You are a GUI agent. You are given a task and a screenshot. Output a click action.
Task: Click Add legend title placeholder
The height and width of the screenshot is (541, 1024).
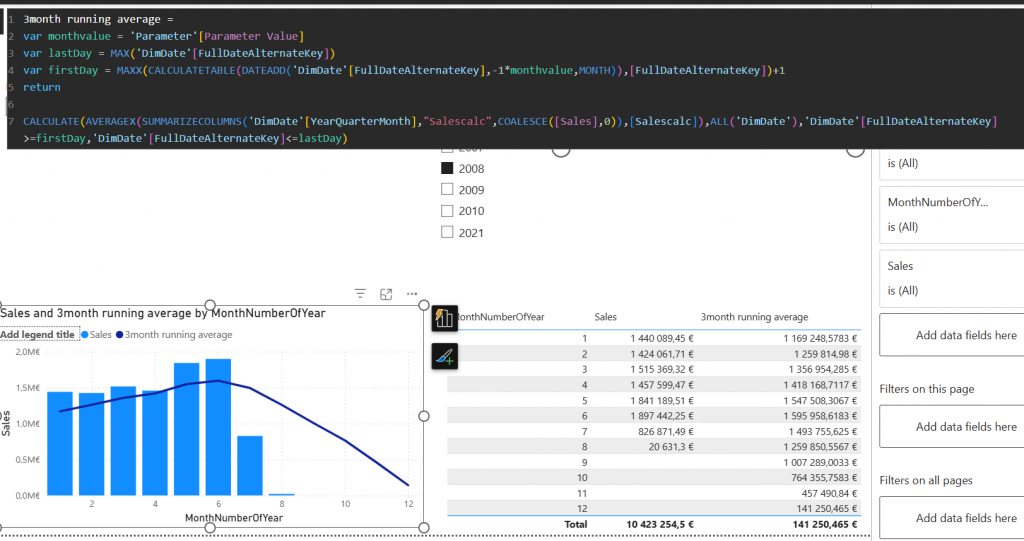(x=38, y=335)
